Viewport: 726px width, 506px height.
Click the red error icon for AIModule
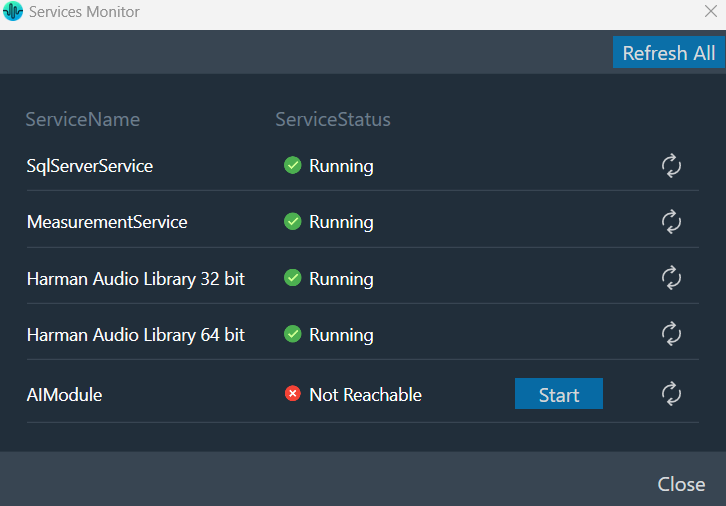click(x=293, y=394)
